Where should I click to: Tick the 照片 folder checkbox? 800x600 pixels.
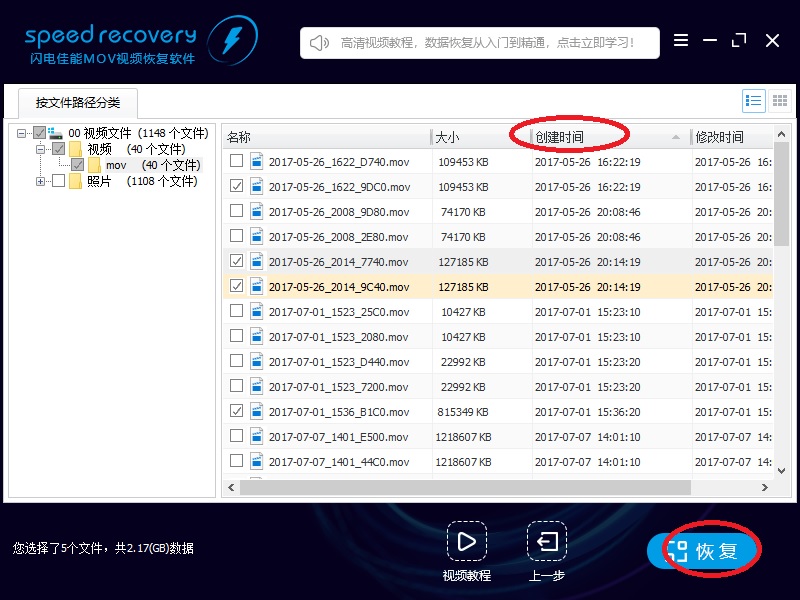coord(58,181)
